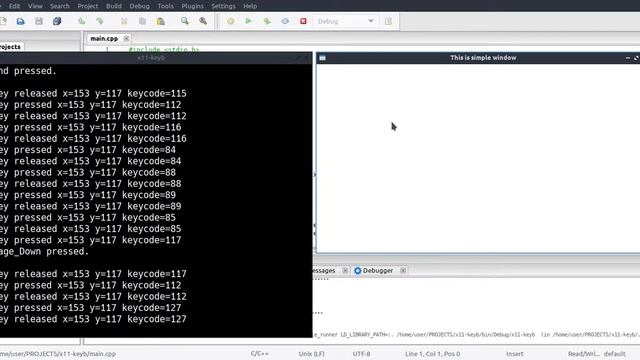Image resolution: width=640 pixels, height=360 pixels.
Task: Open the Help menu
Action: tap(250, 6)
